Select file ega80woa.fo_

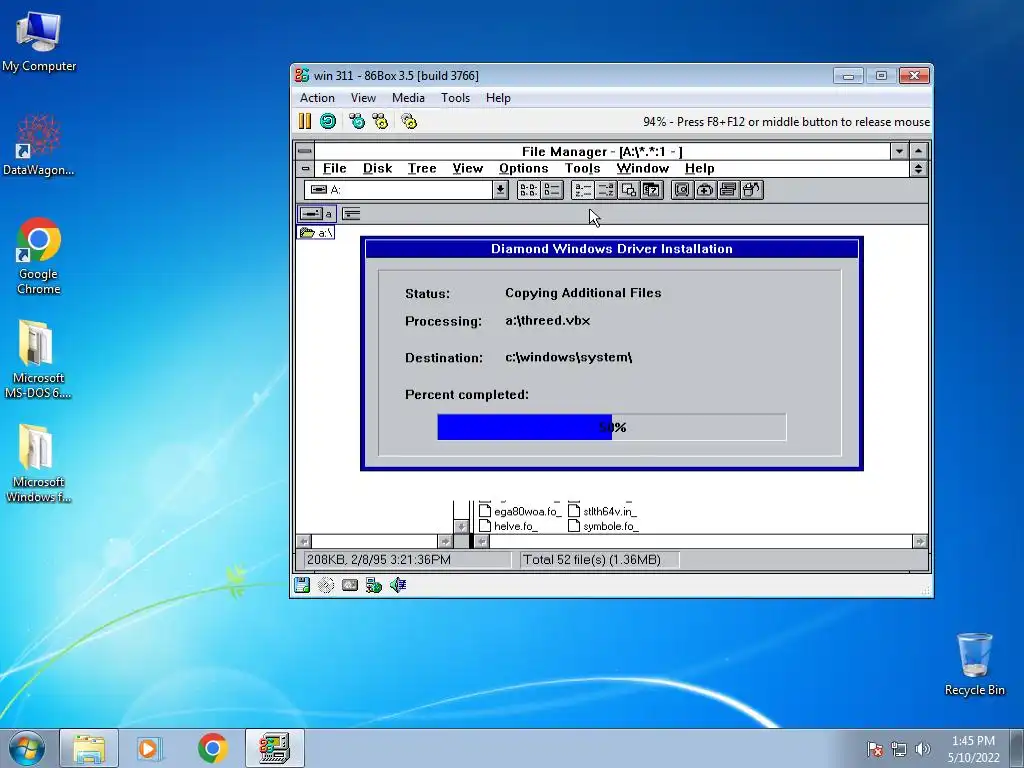coord(520,511)
